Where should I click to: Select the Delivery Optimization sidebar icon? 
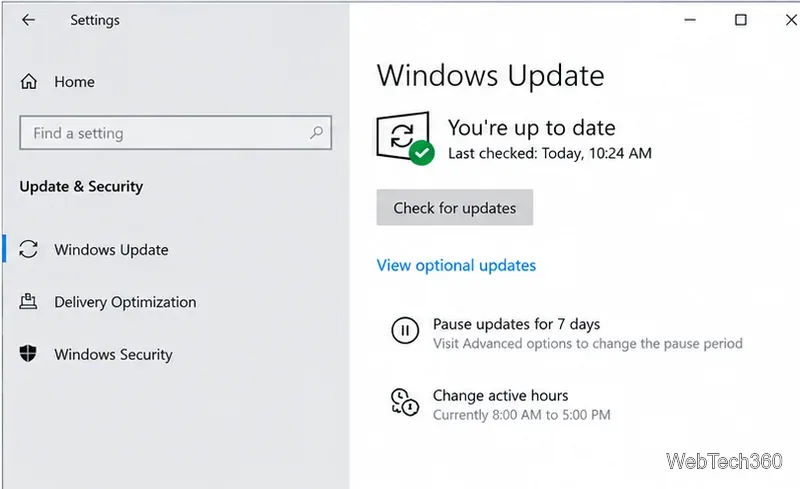[28, 301]
